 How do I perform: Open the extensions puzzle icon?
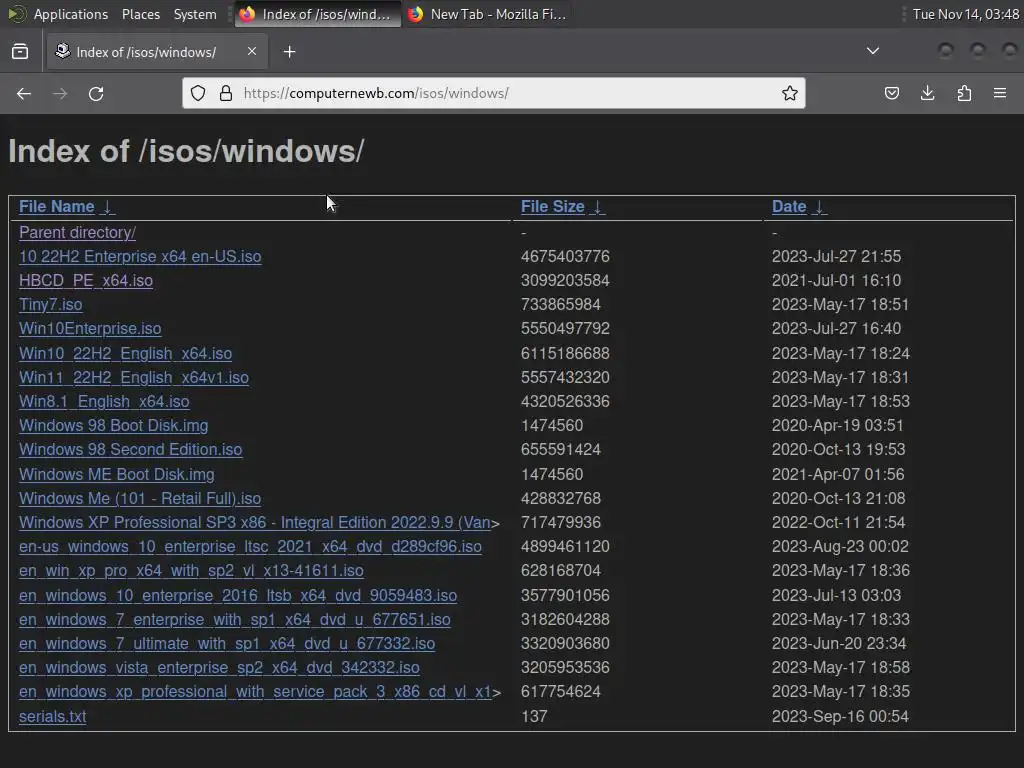(964, 93)
